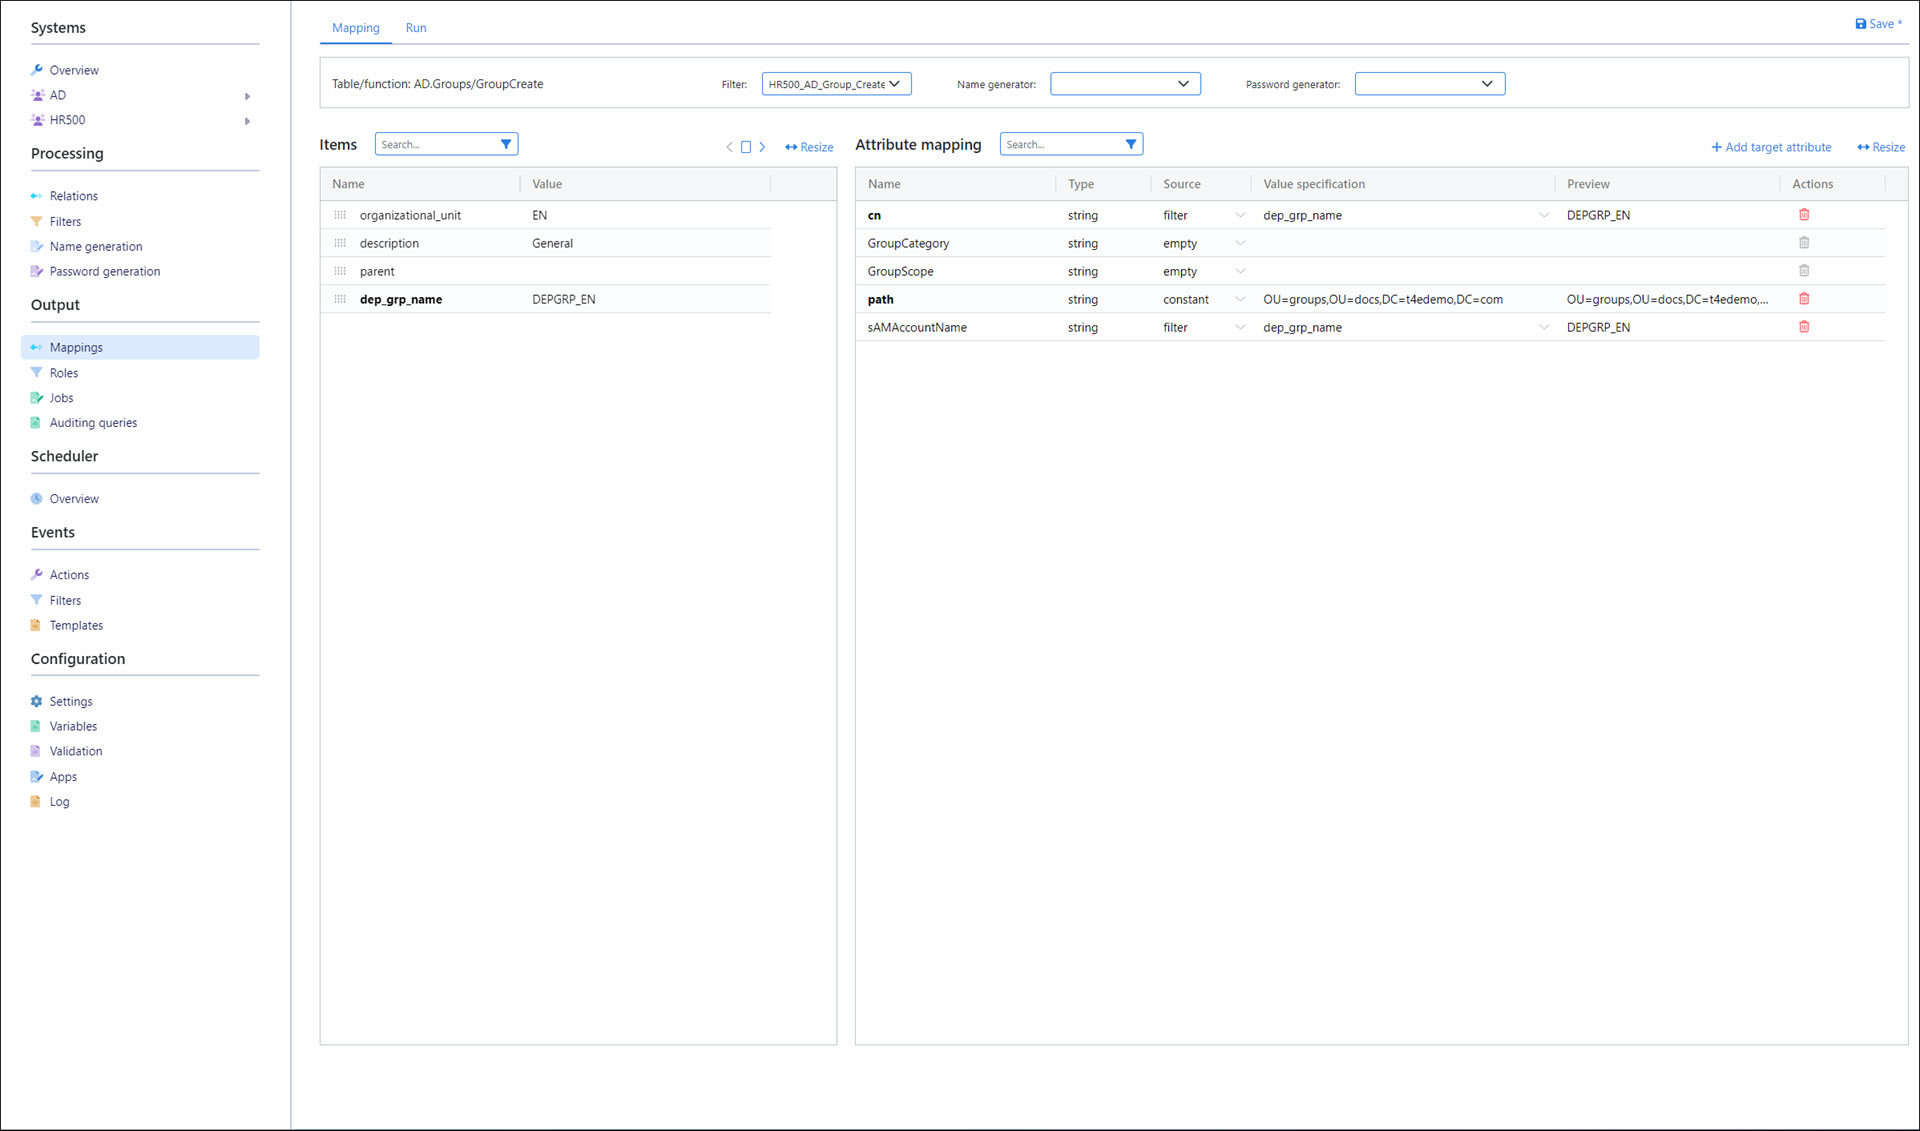Click the trash icon for path attribute
The height and width of the screenshot is (1131, 1920).
point(1804,299)
